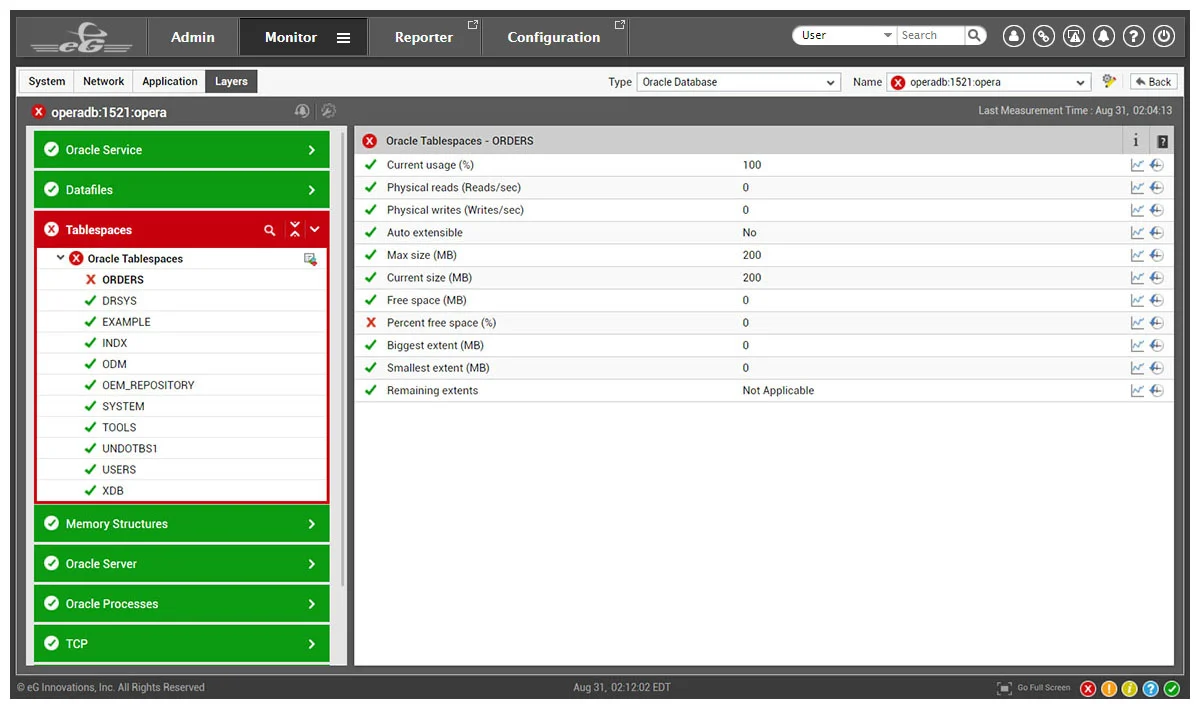Open graph icon for Physical reads row
The width and height of the screenshot is (1200, 709).
[1137, 188]
